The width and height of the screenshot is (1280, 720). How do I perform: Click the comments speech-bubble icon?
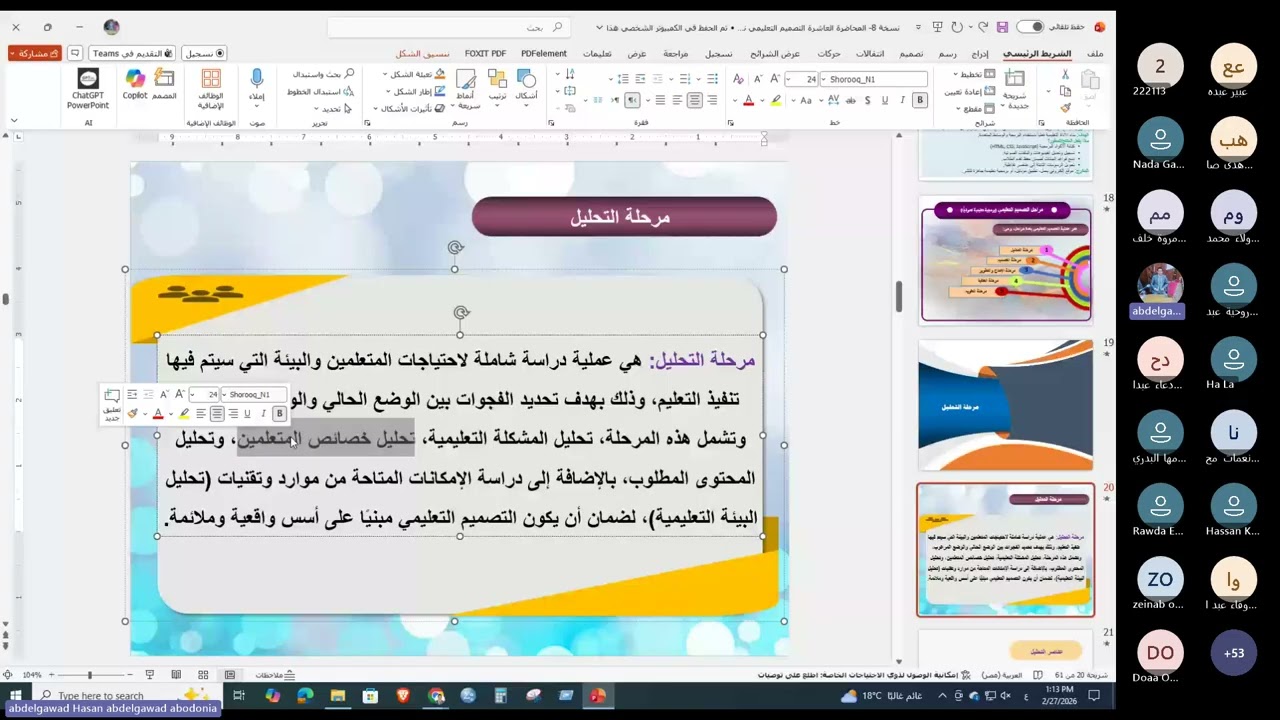tap(74, 53)
